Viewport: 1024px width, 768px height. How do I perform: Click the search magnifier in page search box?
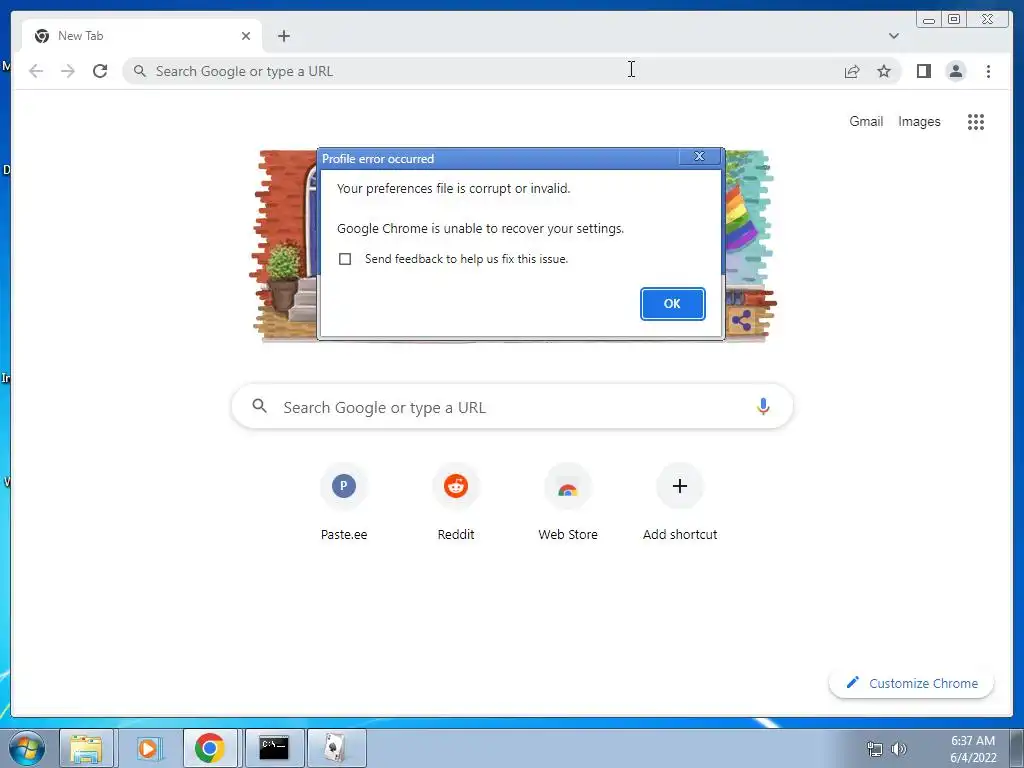[259, 406]
